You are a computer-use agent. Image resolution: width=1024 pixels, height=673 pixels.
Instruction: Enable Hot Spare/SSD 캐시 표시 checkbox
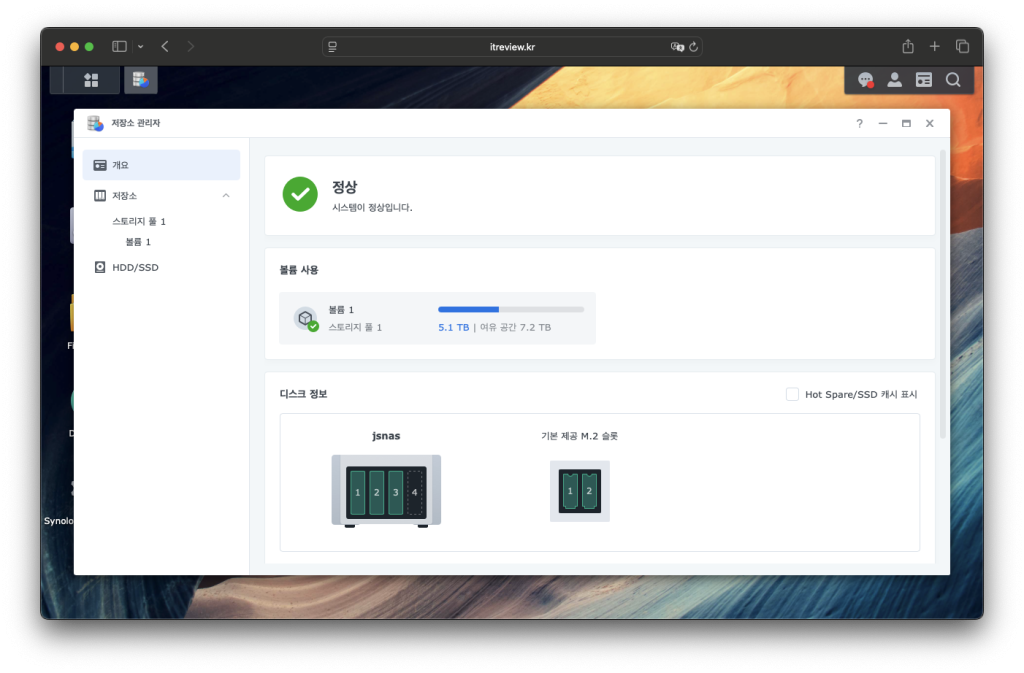tap(792, 394)
